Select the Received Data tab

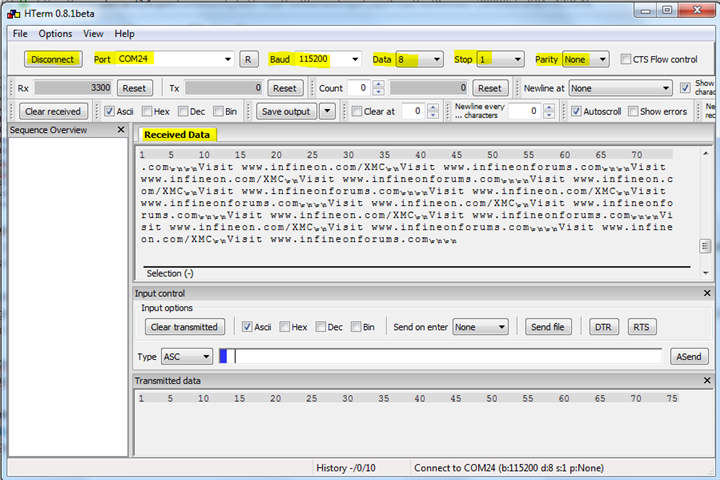point(179,135)
